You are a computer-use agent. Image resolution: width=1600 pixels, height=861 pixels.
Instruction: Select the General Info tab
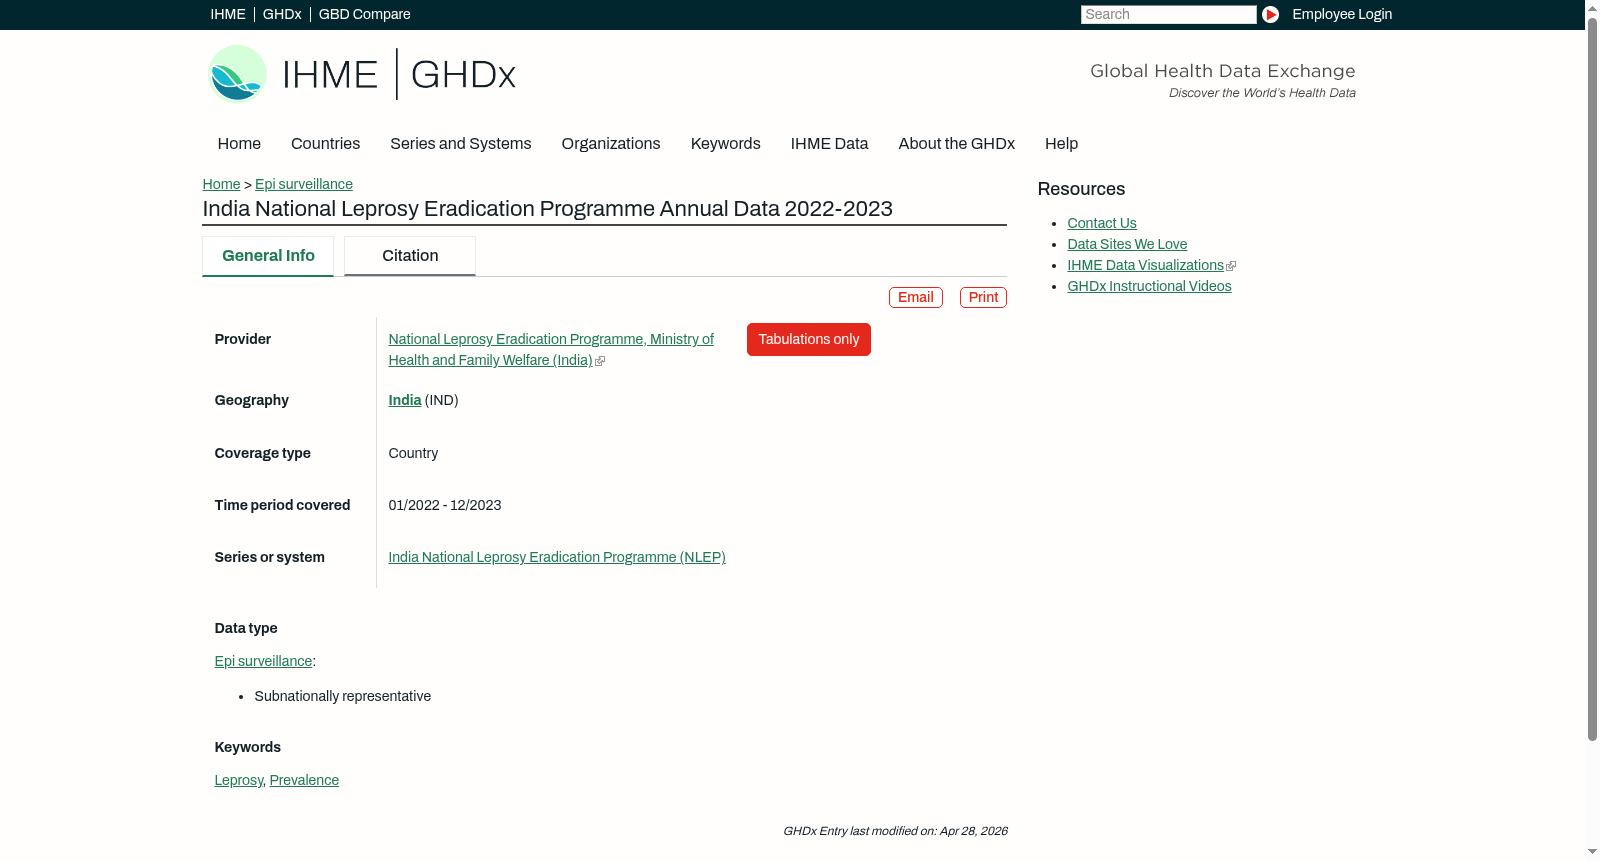point(268,256)
